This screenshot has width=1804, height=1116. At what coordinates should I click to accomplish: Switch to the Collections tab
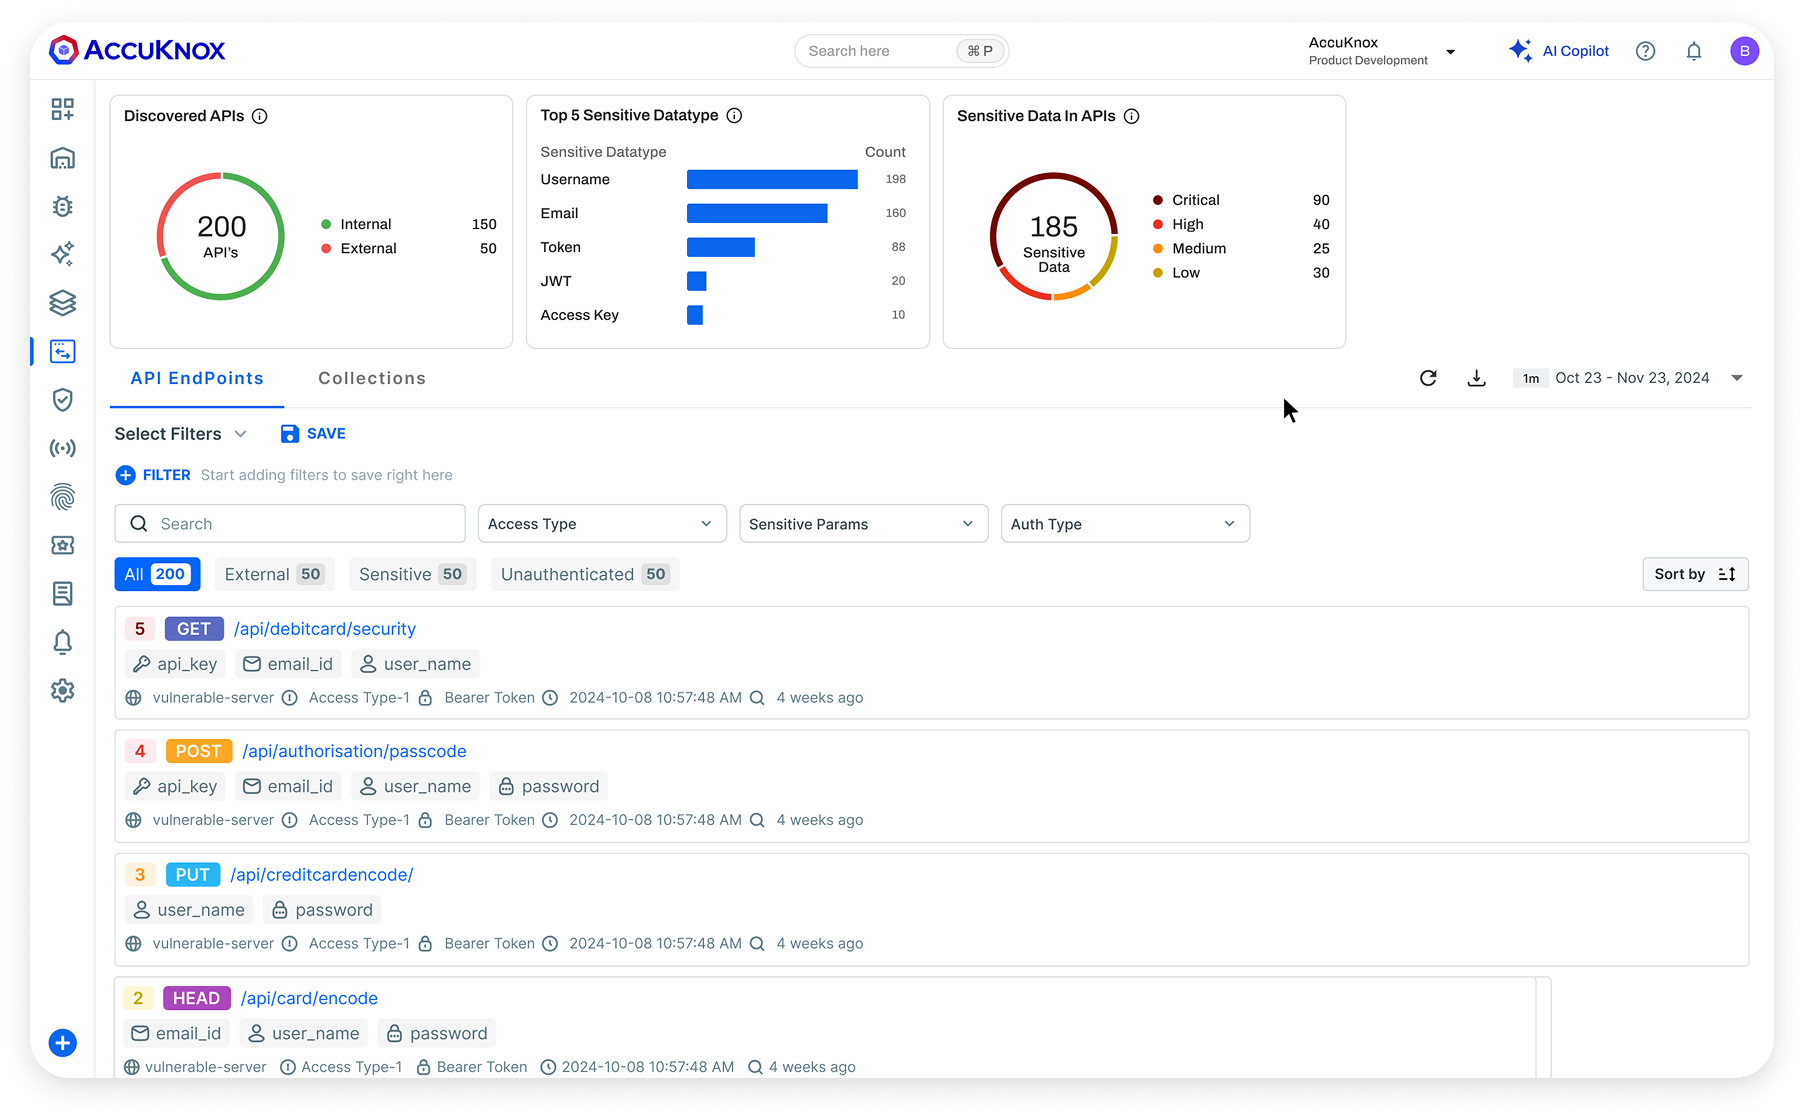372,378
